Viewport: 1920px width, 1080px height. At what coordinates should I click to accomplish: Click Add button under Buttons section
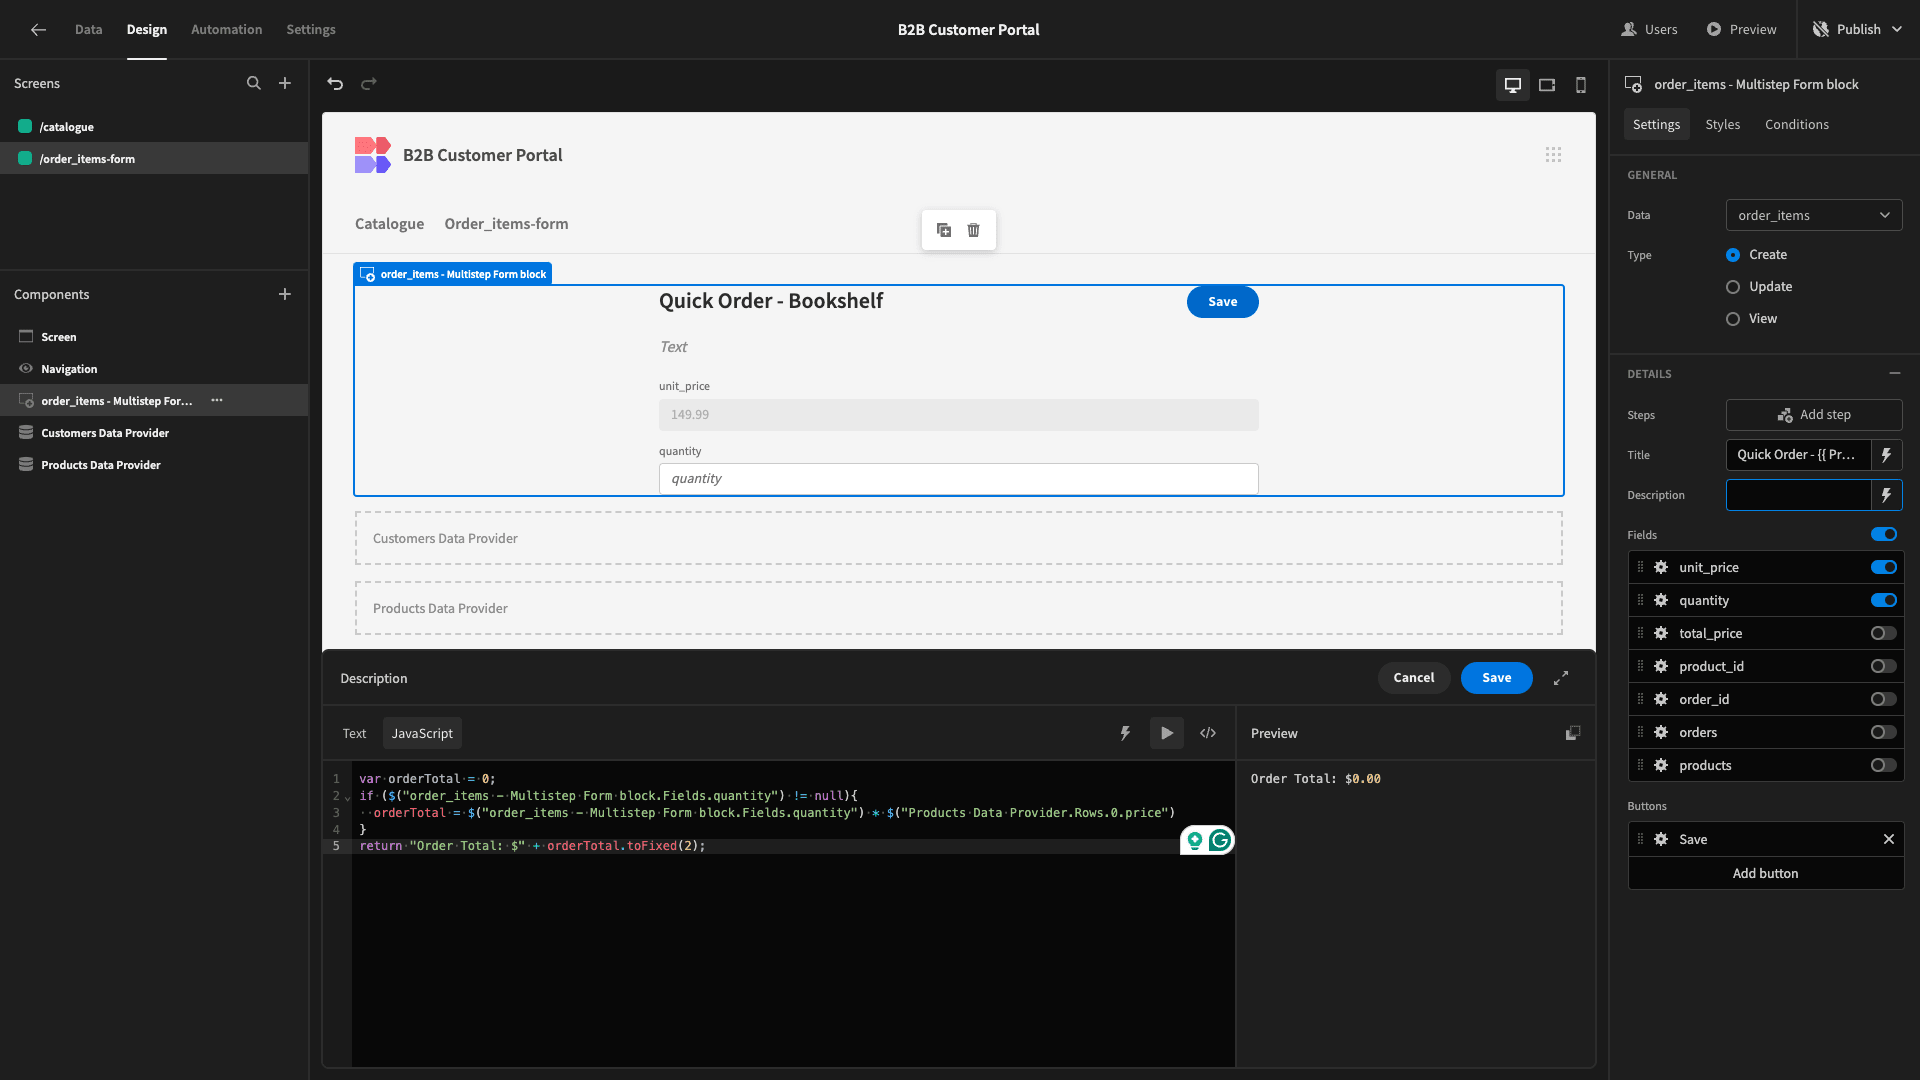point(1765,873)
